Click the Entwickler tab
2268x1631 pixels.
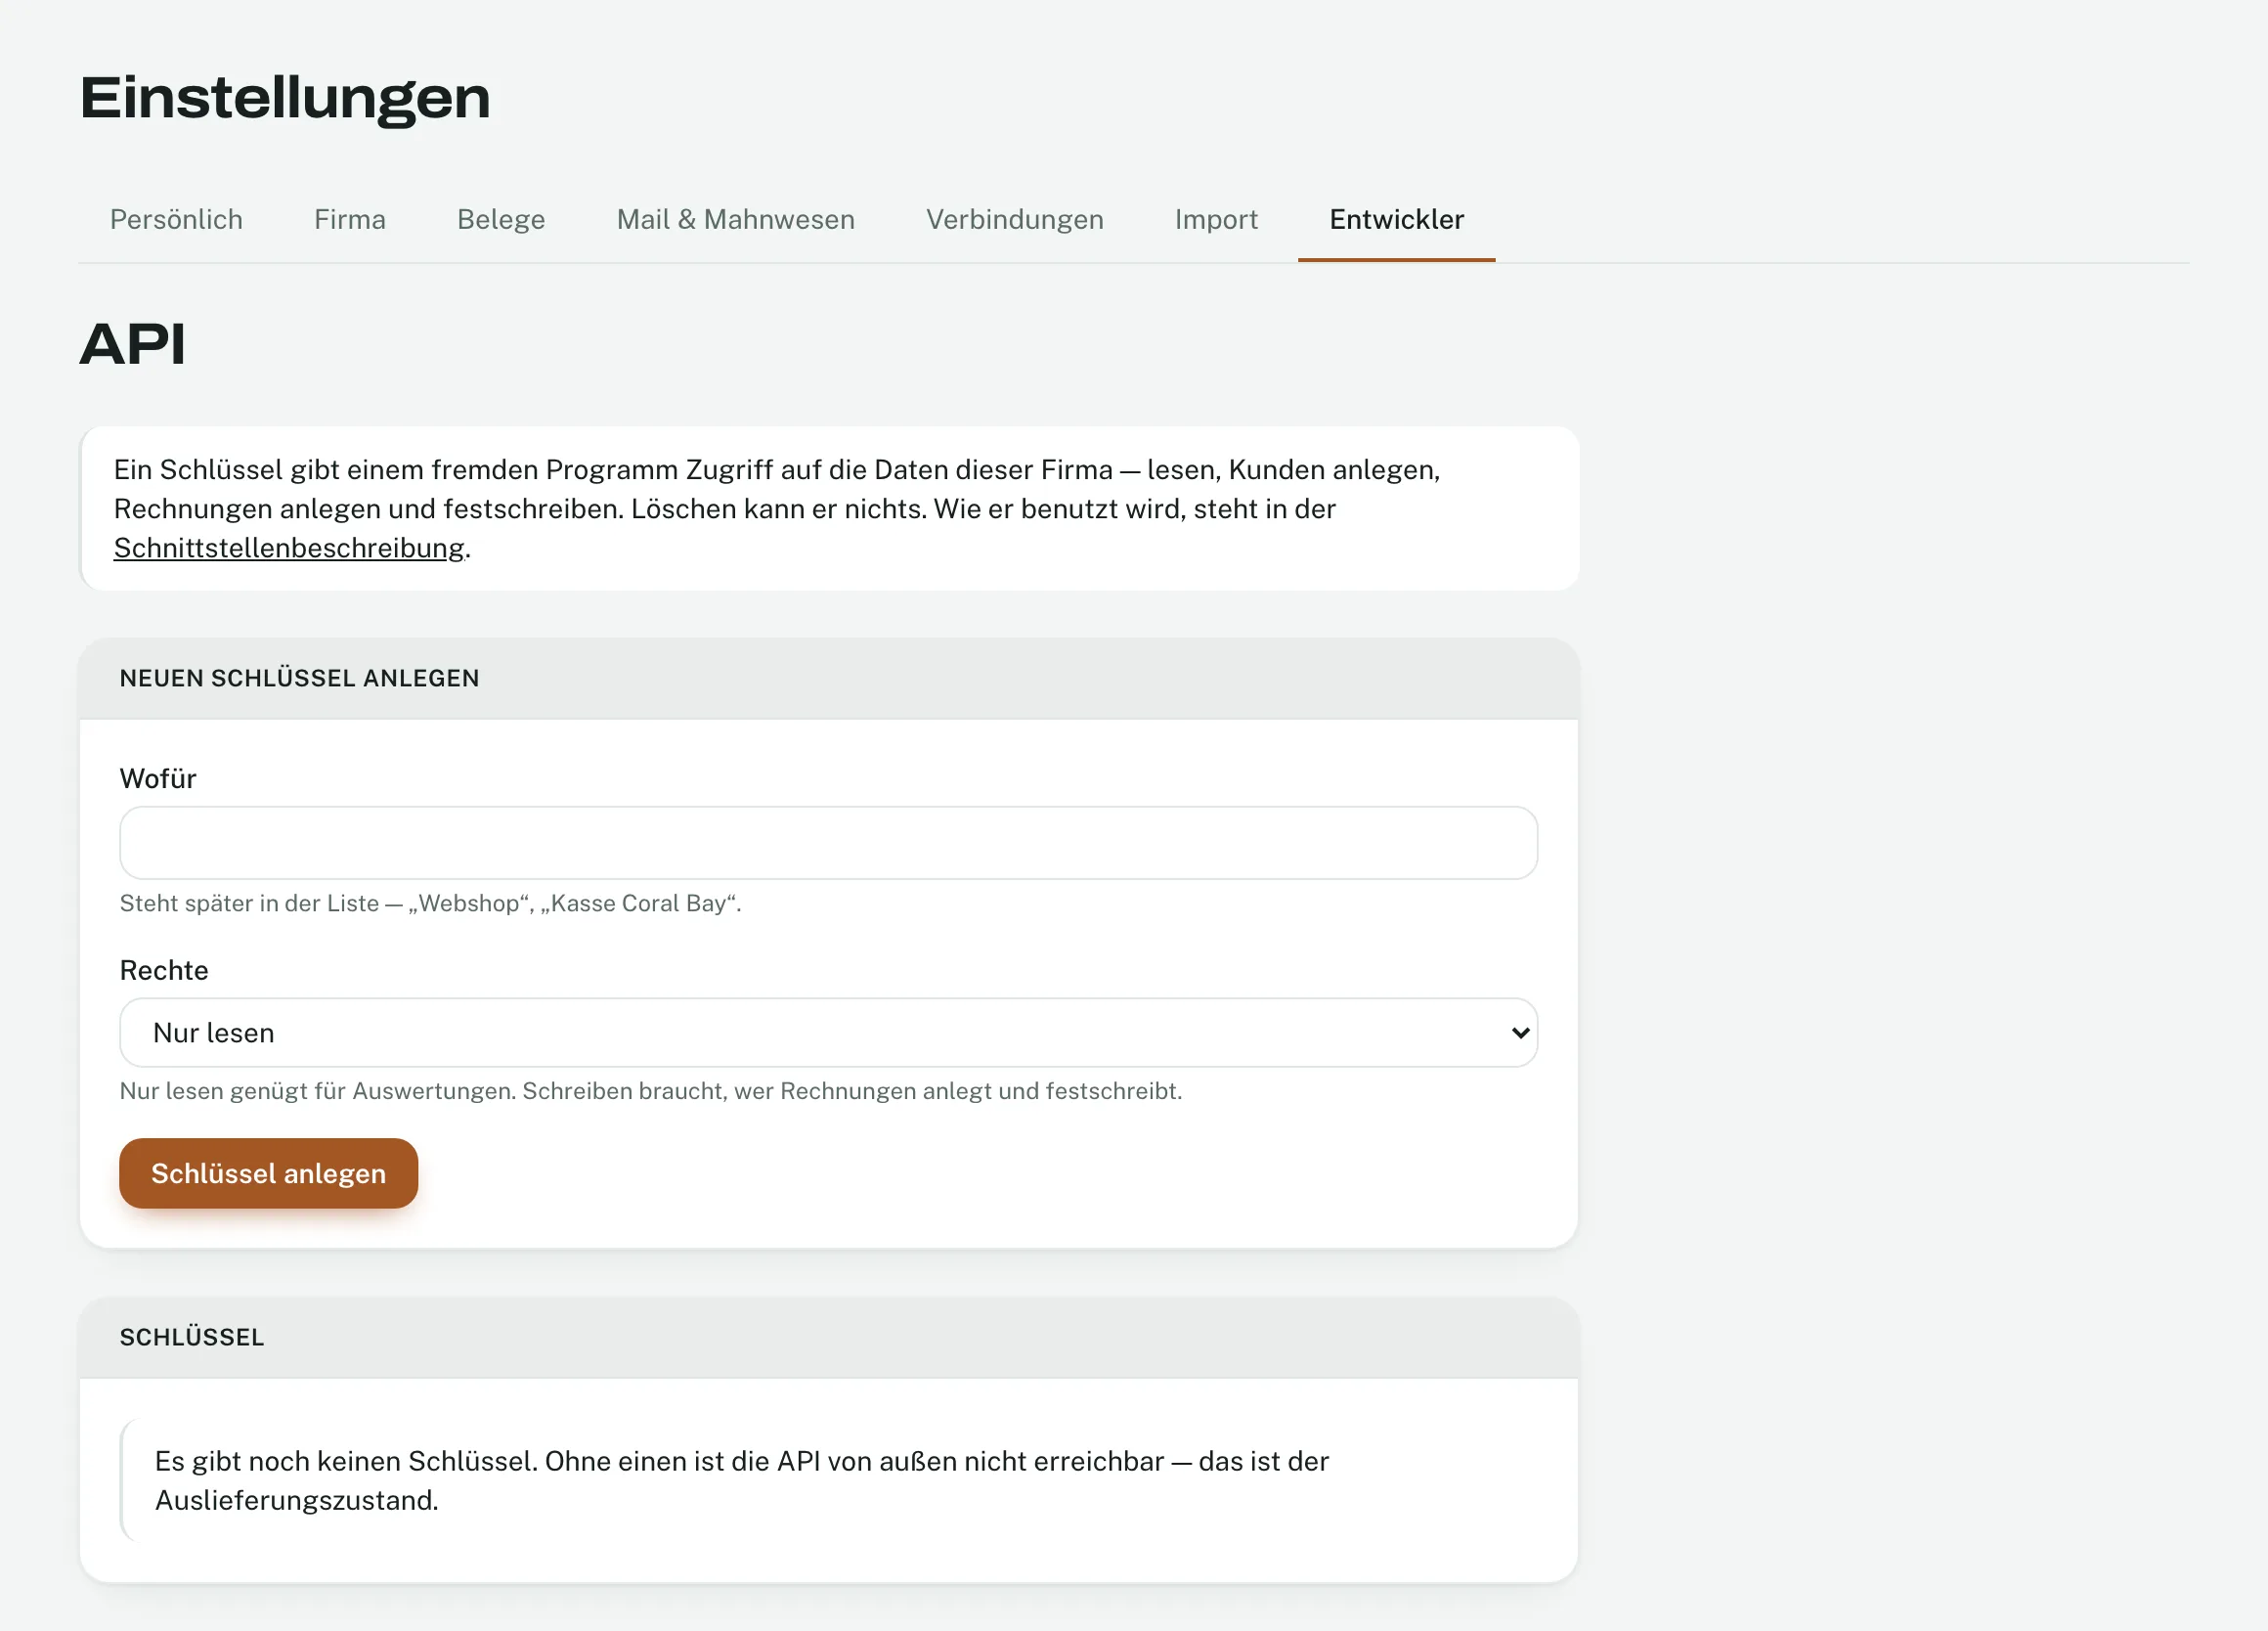pos(1396,220)
